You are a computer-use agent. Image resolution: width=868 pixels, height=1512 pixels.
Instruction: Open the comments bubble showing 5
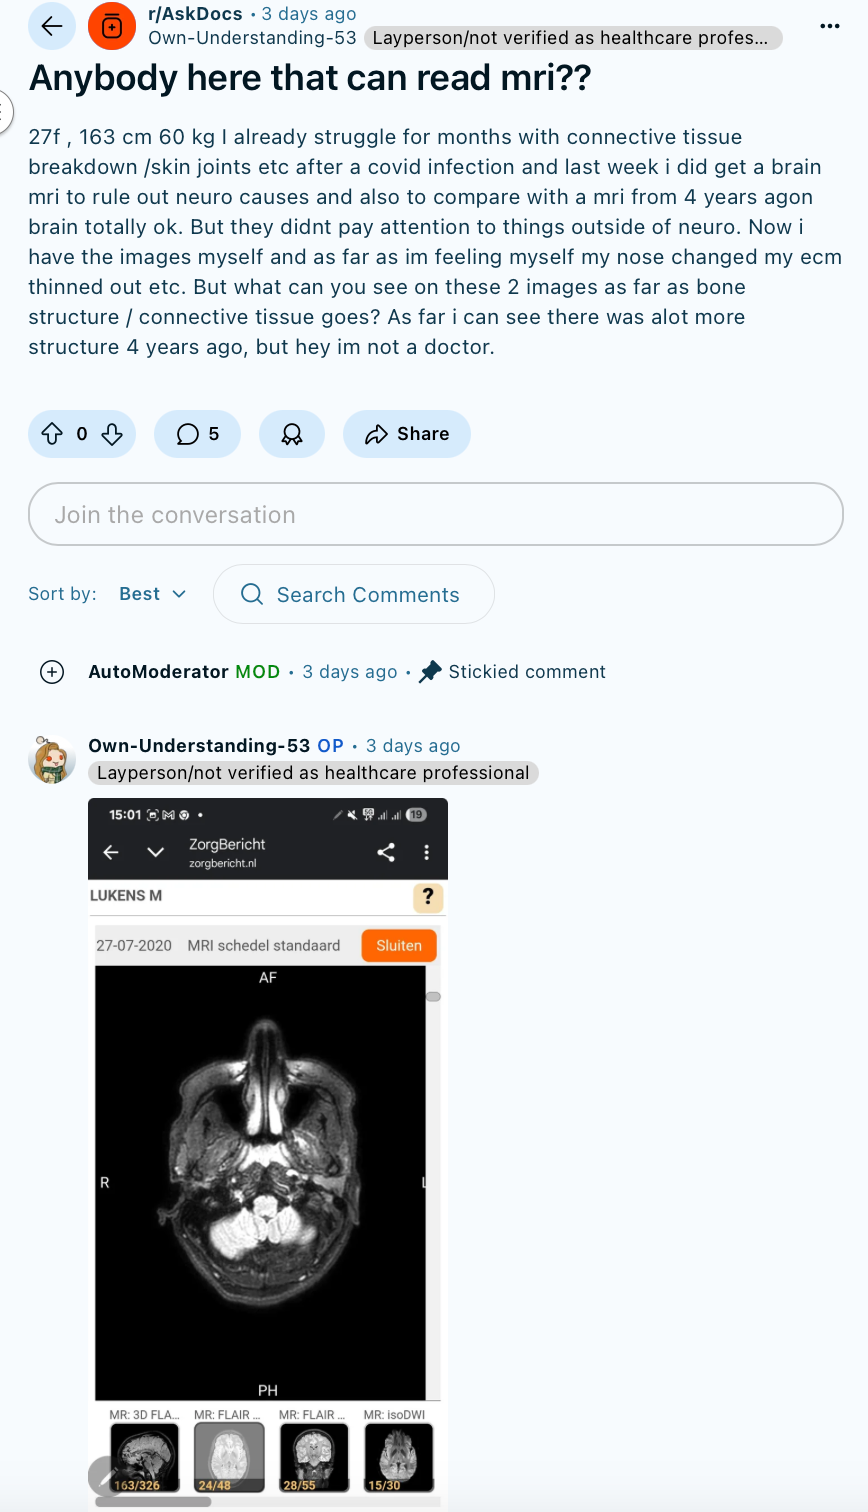(197, 434)
